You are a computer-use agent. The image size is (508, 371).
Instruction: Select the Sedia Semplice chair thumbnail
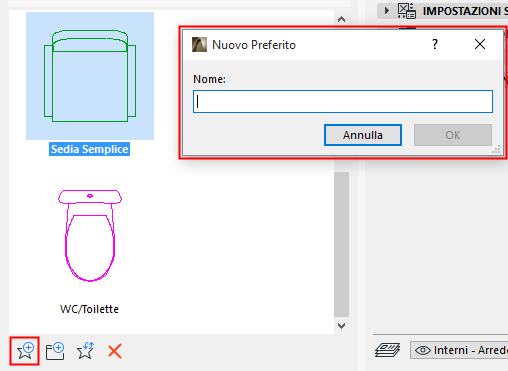pyautogui.click(x=90, y=76)
